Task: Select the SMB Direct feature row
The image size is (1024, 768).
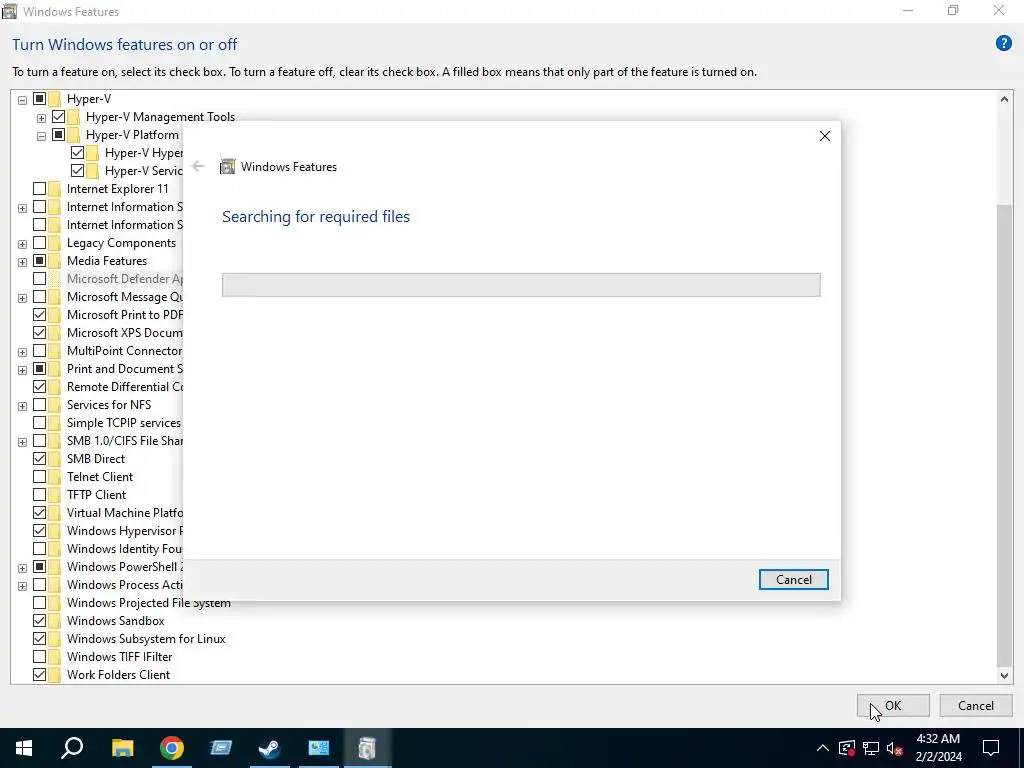Action: 96,458
